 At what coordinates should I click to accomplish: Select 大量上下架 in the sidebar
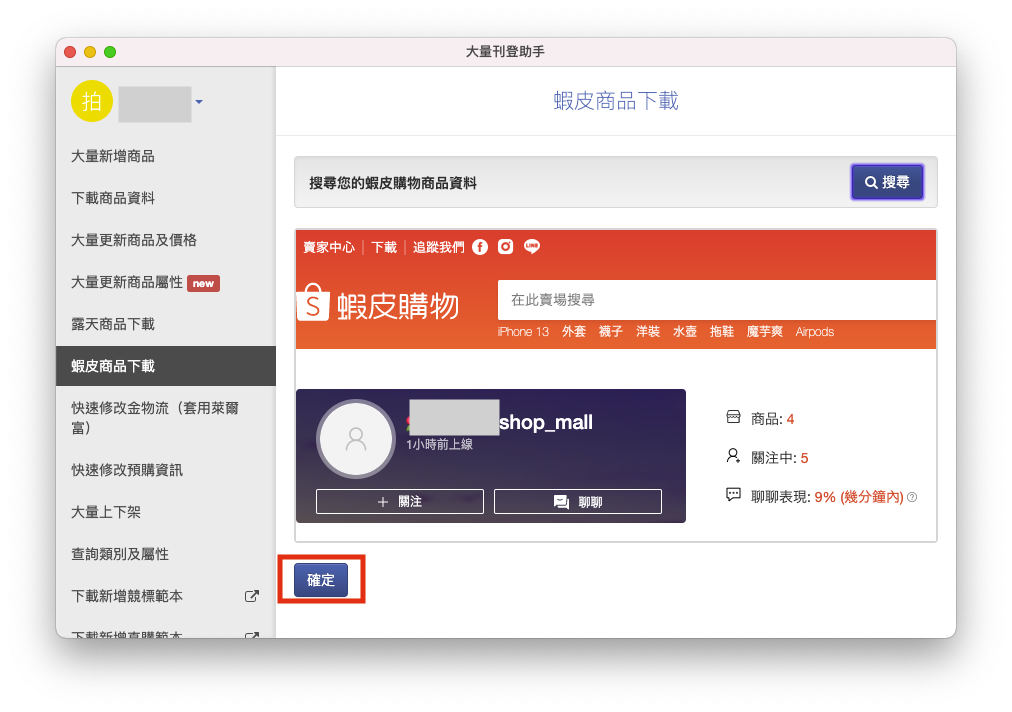tap(106, 512)
